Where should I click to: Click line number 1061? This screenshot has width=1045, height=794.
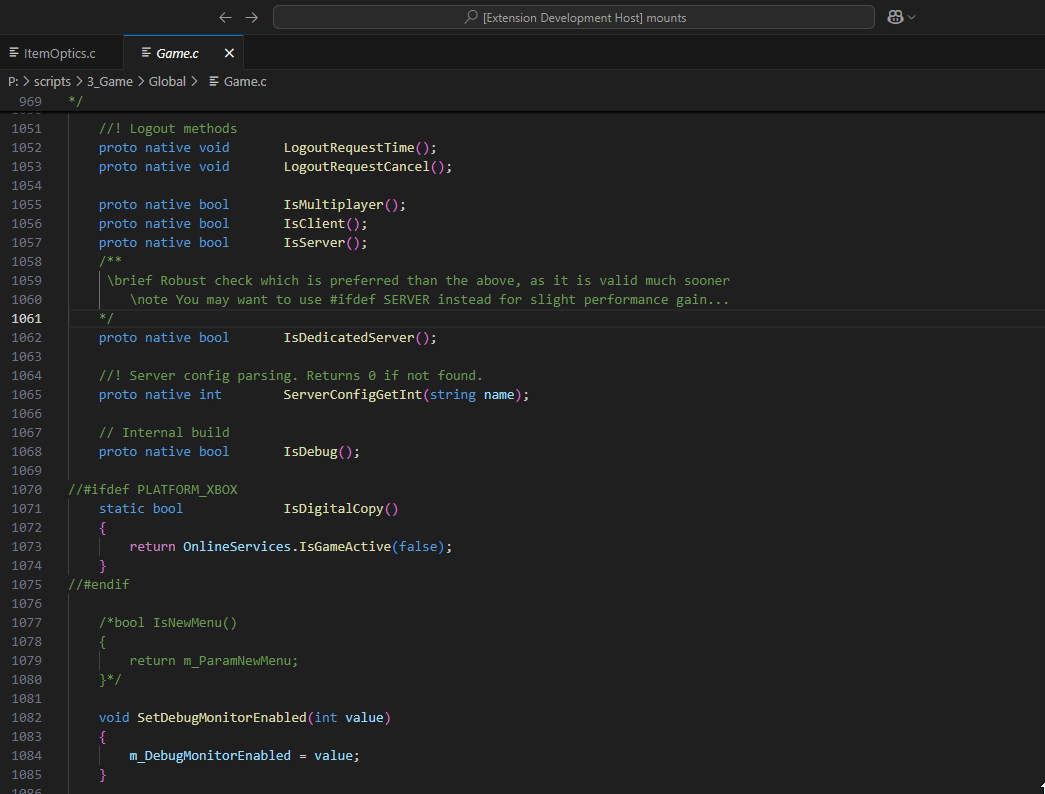[x=27, y=319]
